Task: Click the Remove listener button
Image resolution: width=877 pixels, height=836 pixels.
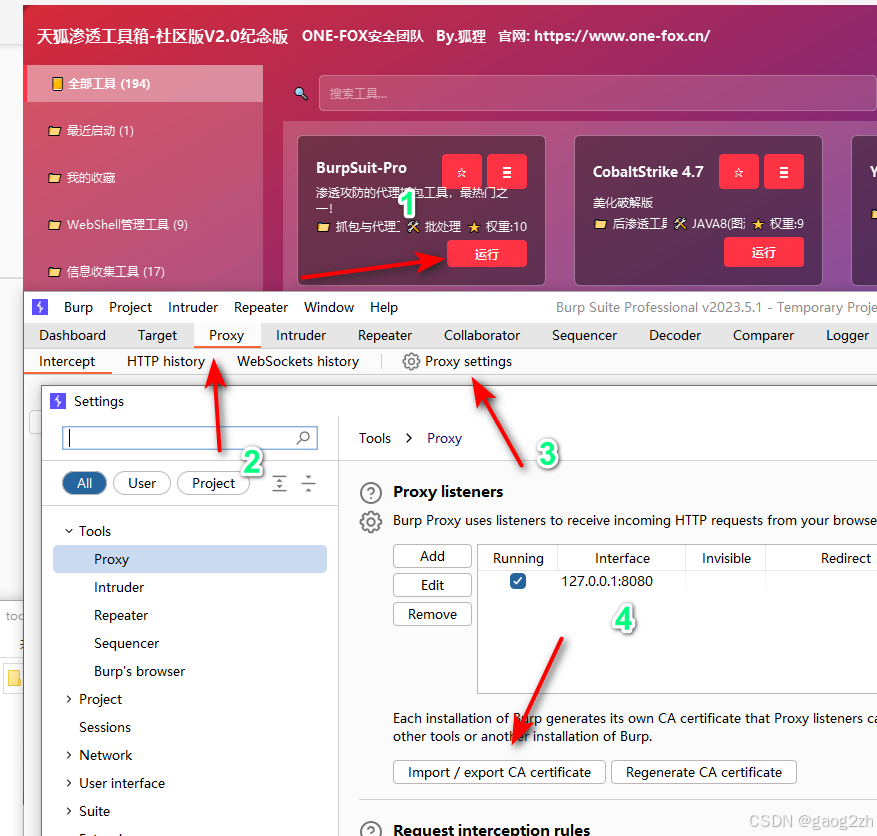Action: (x=432, y=614)
